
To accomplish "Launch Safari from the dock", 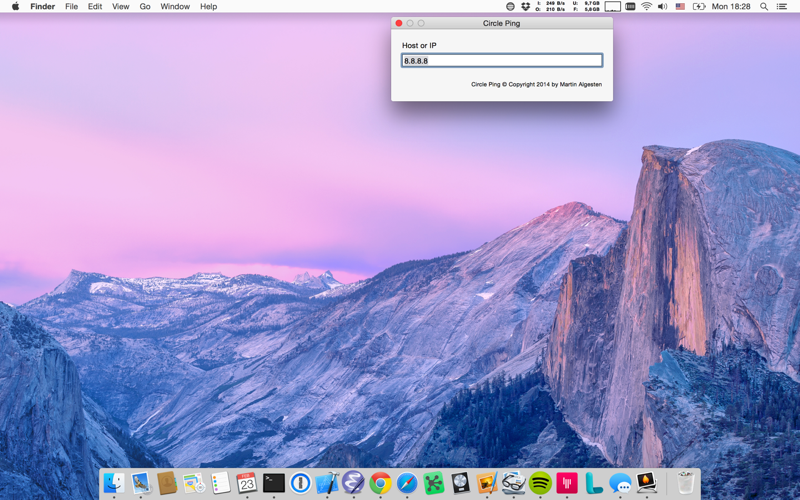I will pos(407,483).
